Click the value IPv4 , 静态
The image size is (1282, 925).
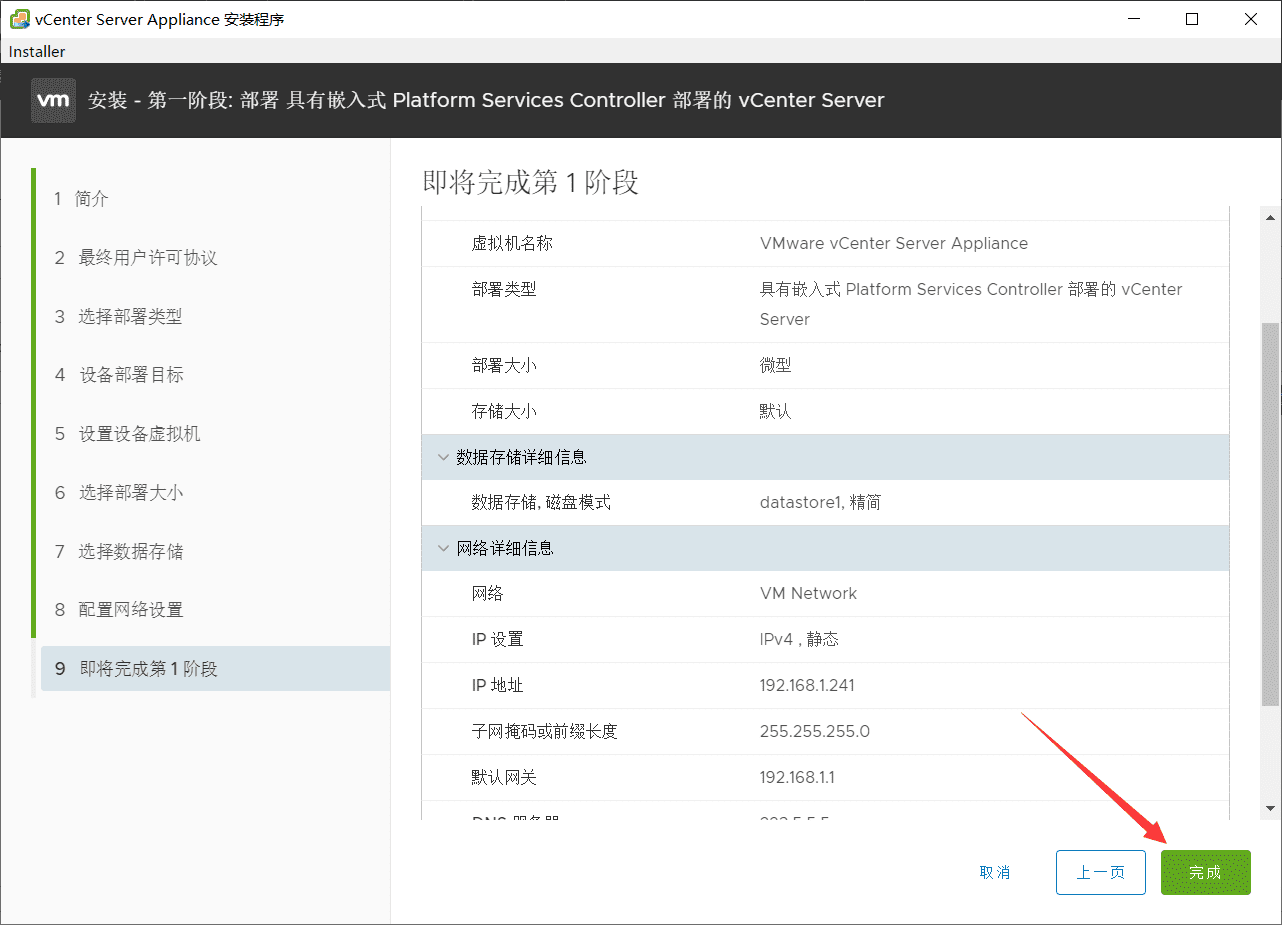click(x=800, y=639)
